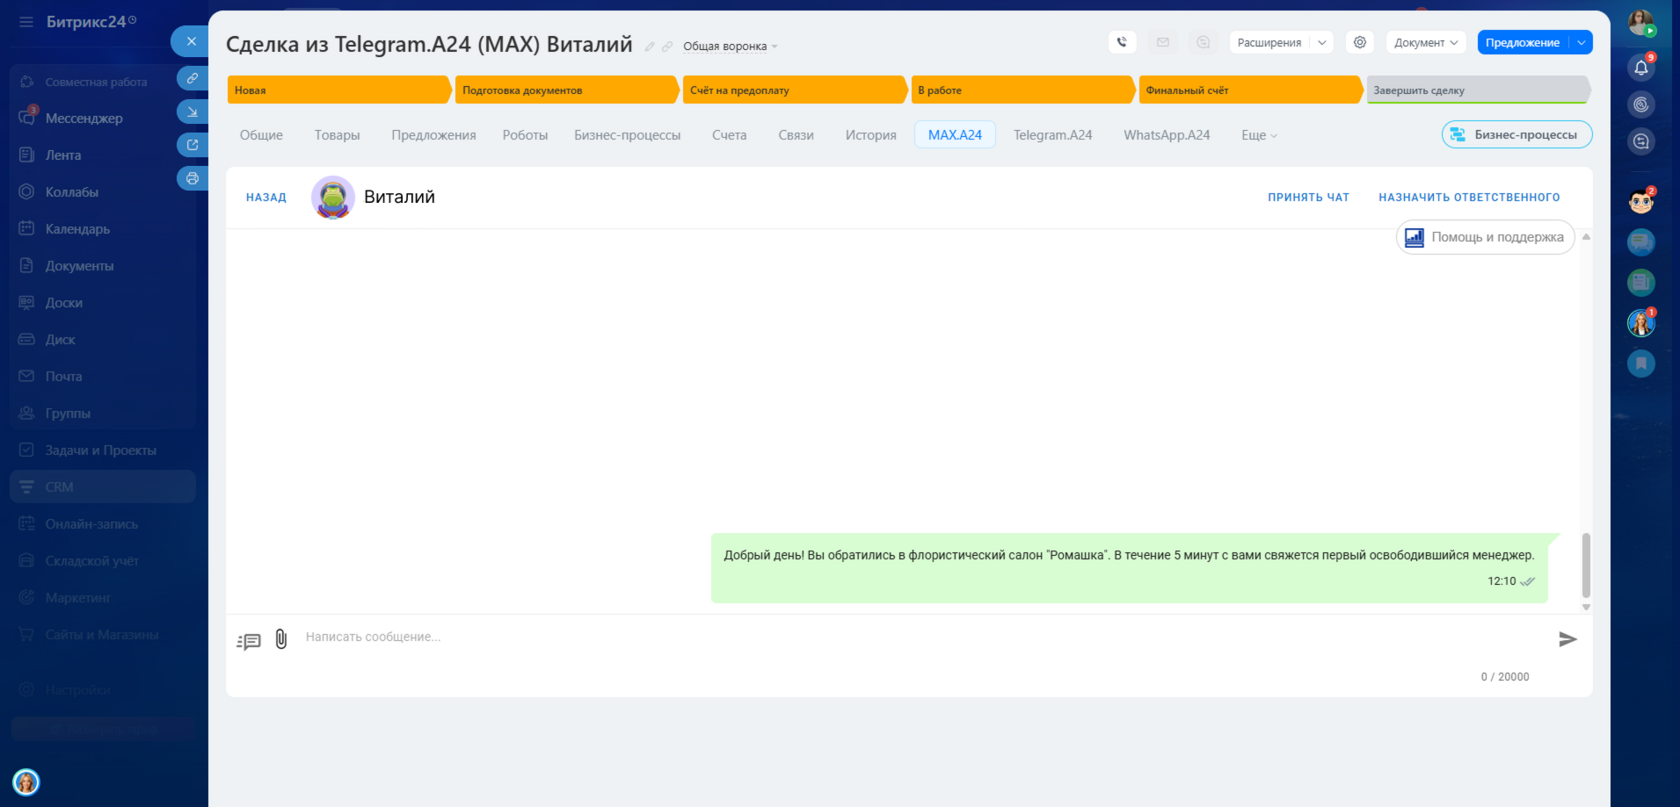Expand the Документ dropdown
This screenshot has height=807, width=1680.
pos(1426,42)
